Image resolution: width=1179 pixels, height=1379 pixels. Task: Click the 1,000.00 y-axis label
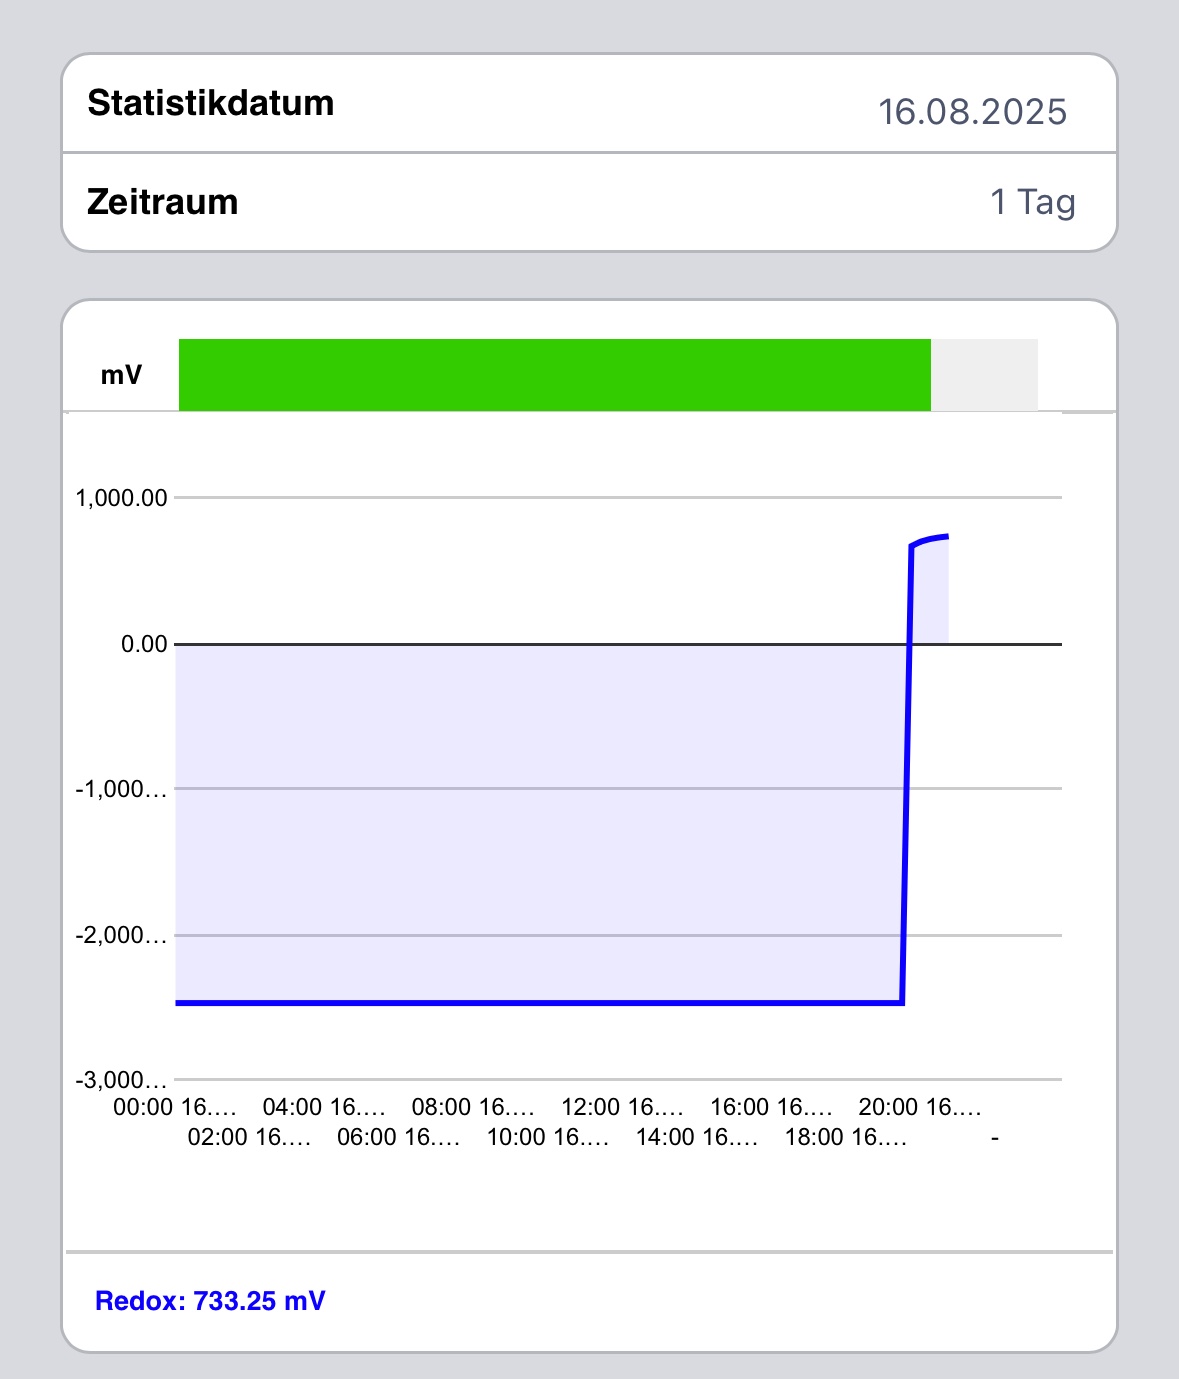coord(121,498)
